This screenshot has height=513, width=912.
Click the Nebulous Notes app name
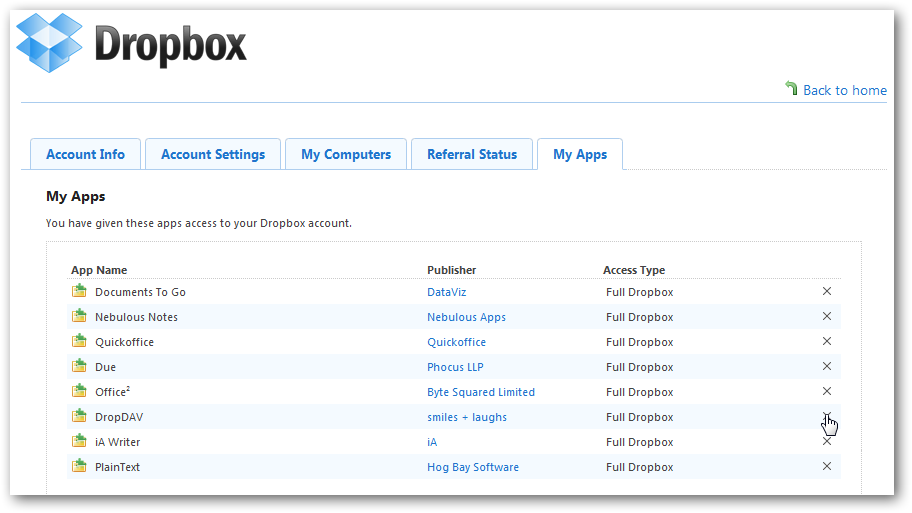click(x=137, y=317)
